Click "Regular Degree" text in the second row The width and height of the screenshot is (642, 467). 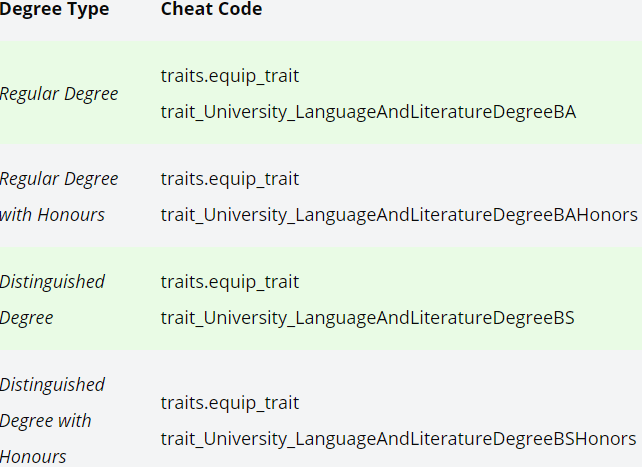59,179
